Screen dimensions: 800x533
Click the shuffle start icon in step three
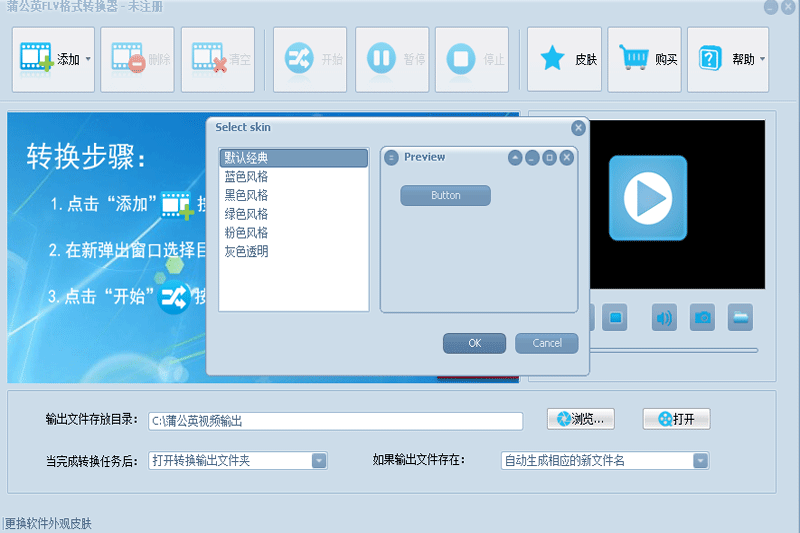[173, 297]
